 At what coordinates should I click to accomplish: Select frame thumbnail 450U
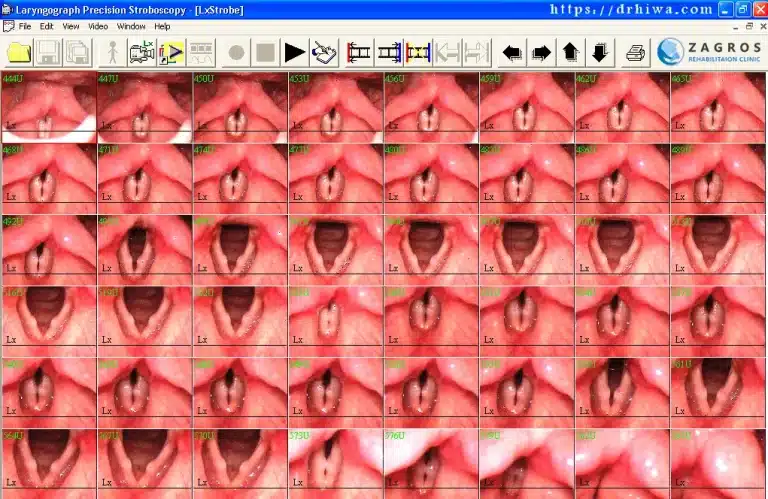point(240,107)
